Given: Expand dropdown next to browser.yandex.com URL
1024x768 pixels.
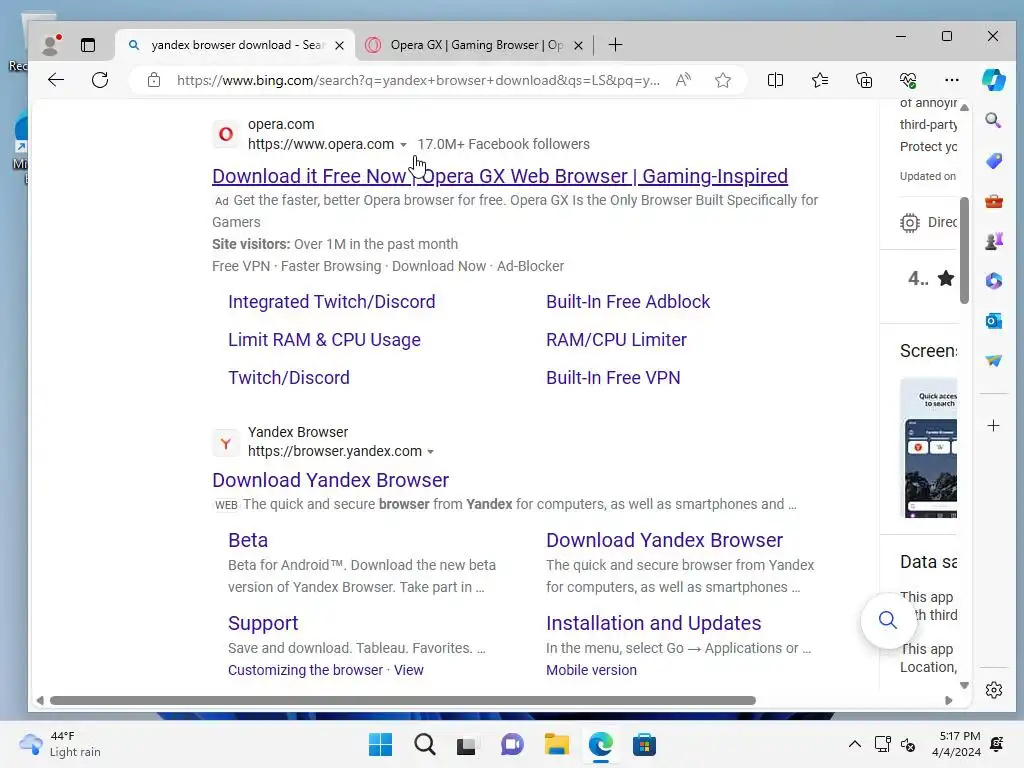Looking at the screenshot, I should pos(430,451).
